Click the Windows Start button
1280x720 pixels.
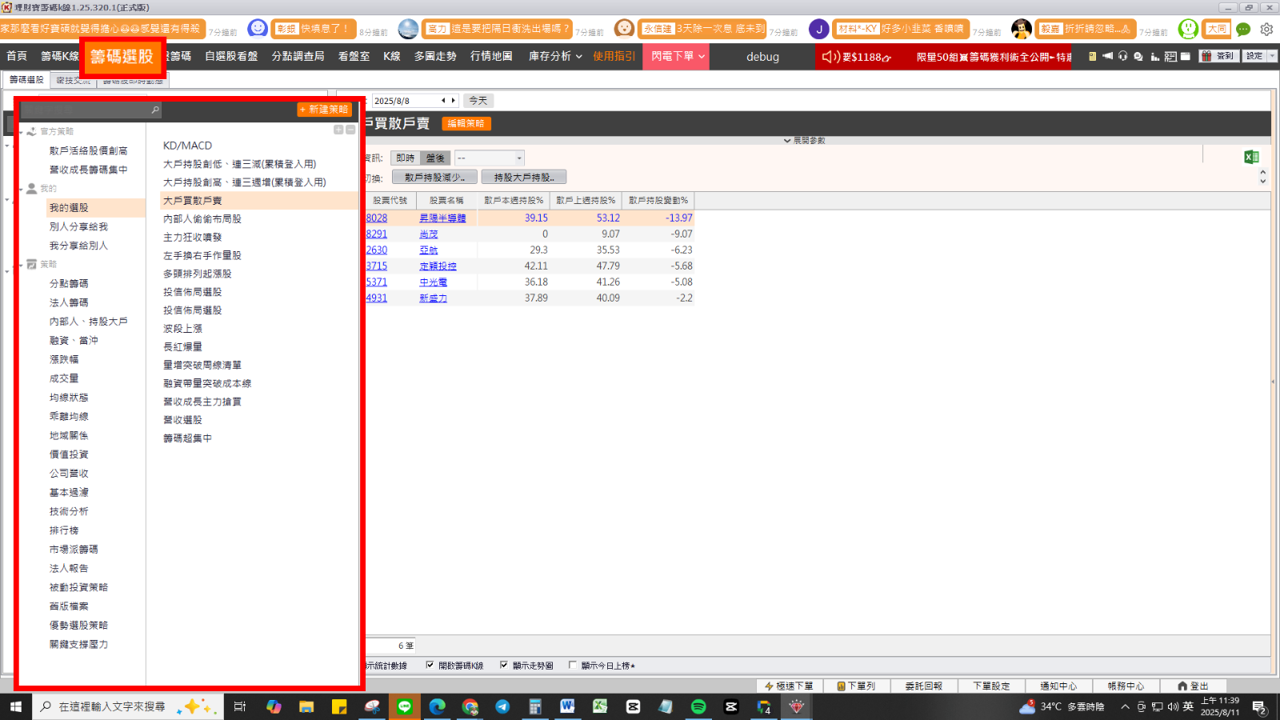15,707
